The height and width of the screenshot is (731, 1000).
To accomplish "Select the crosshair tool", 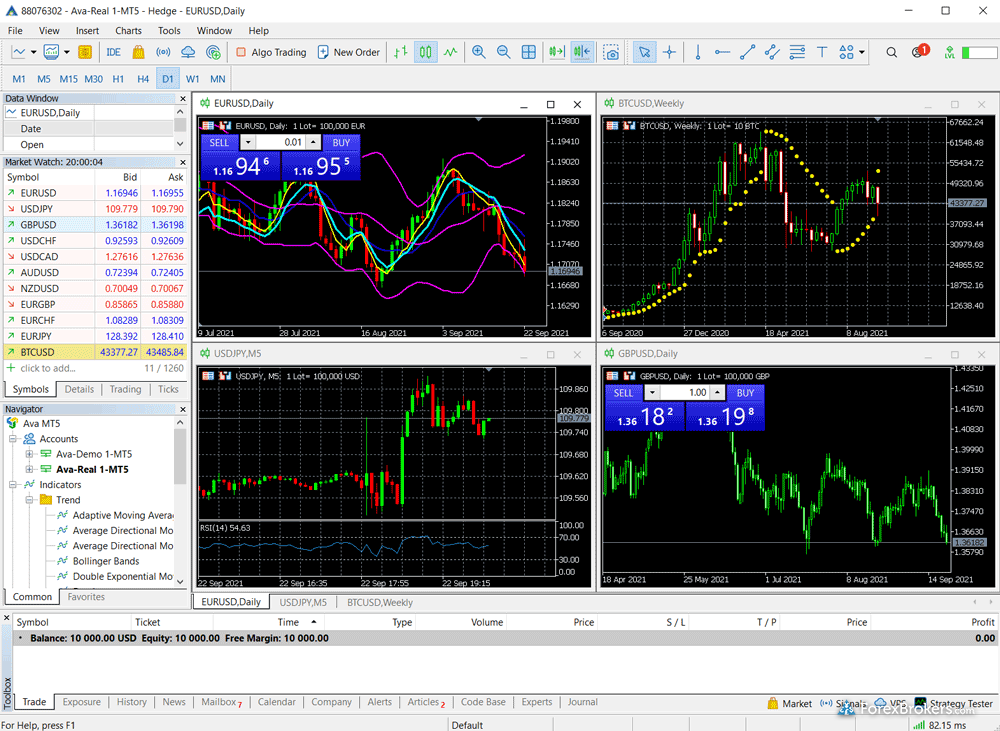I will click(x=670, y=52).
